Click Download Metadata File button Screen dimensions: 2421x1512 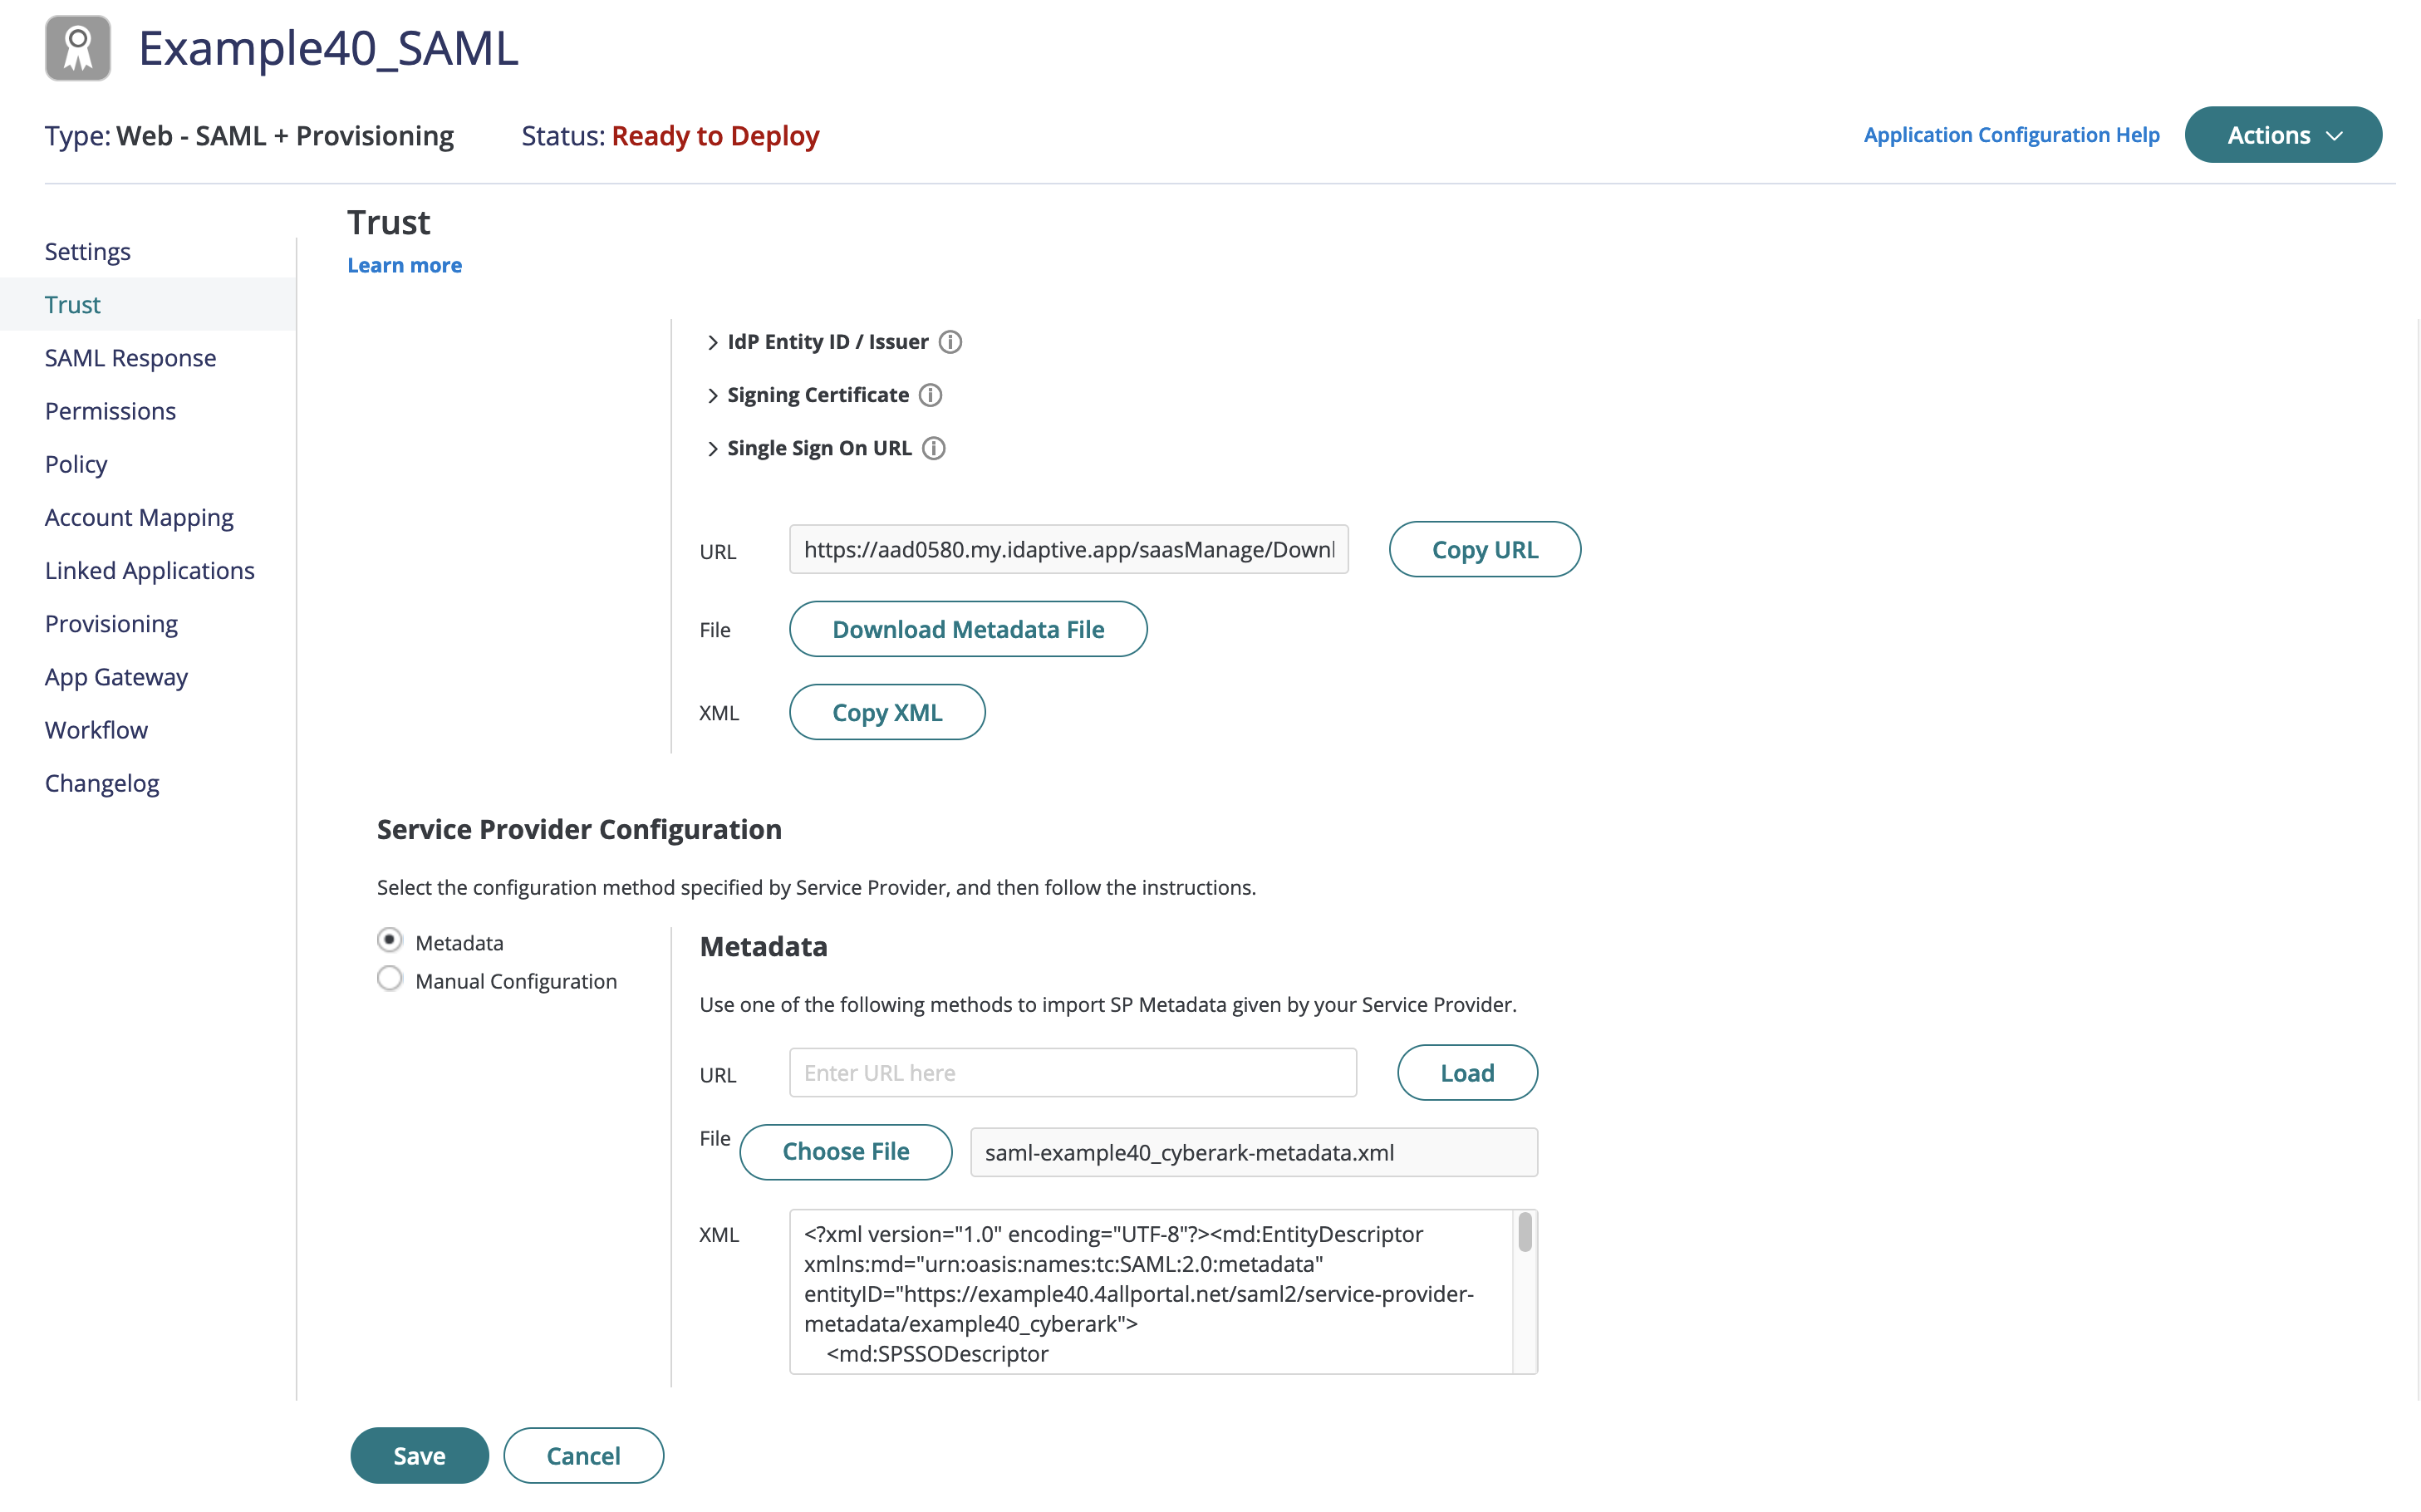[967, 629]
